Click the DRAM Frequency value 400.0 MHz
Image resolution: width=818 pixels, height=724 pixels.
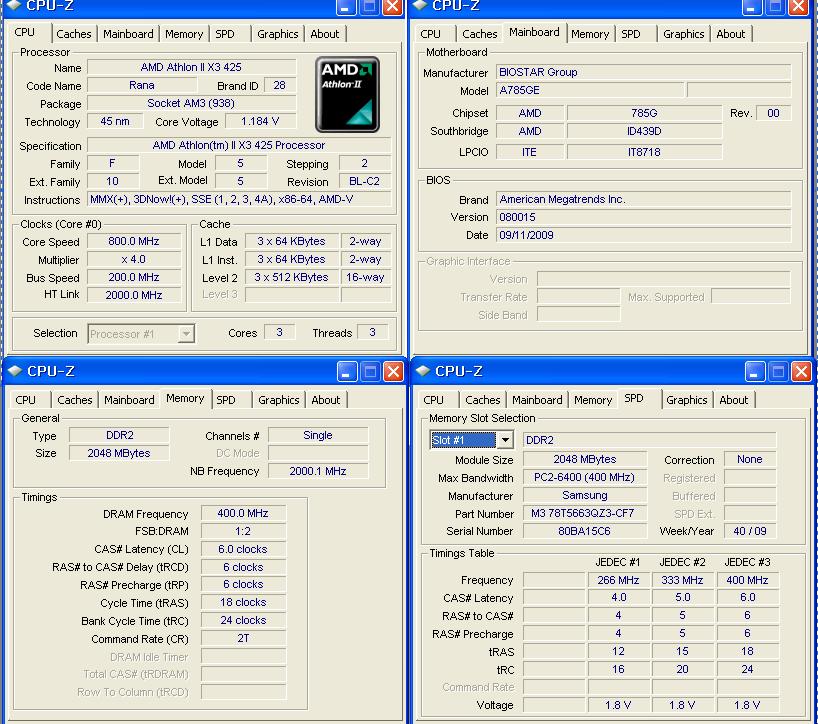pyautogui.click(x=243, y=513)
